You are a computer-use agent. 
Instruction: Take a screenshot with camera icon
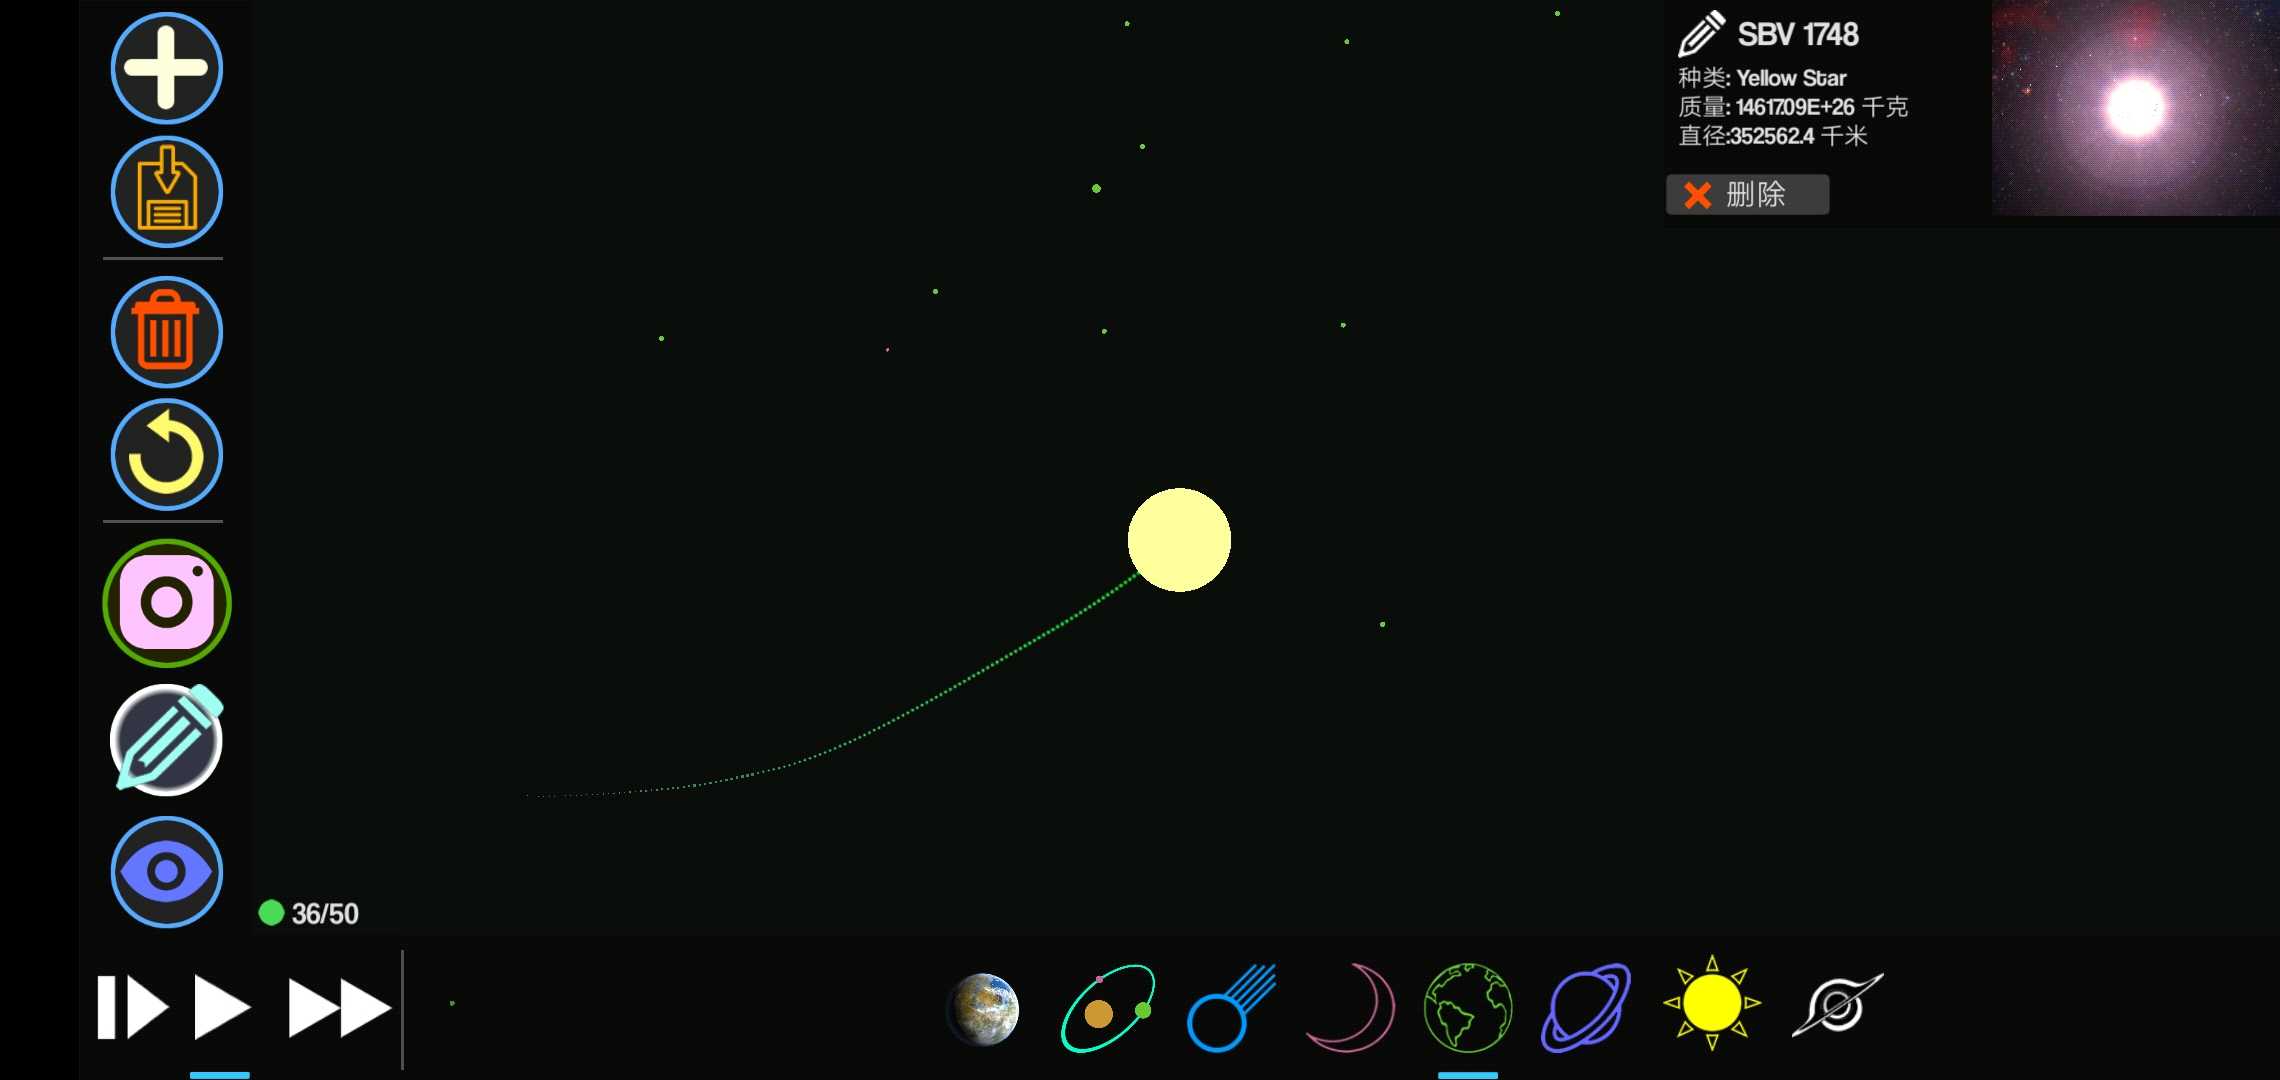167,603
